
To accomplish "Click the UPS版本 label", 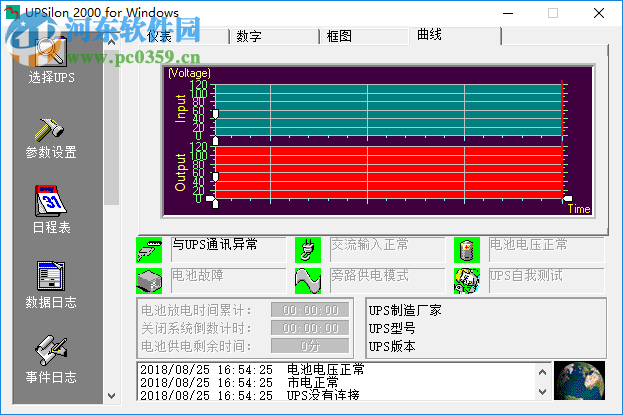I will click(392, 346).
